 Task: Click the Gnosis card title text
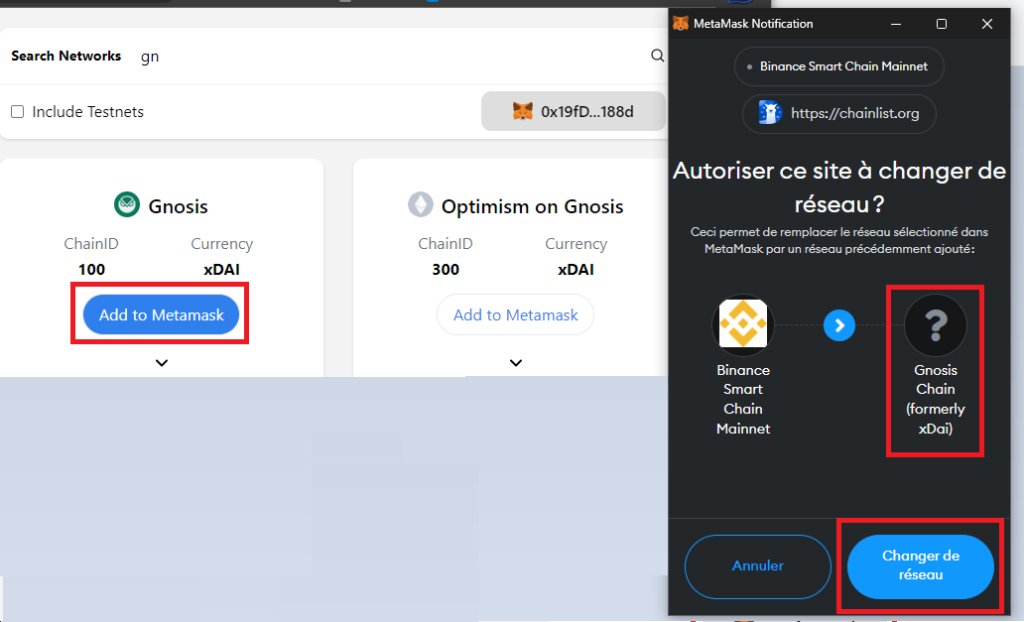[x=178, y=206]
